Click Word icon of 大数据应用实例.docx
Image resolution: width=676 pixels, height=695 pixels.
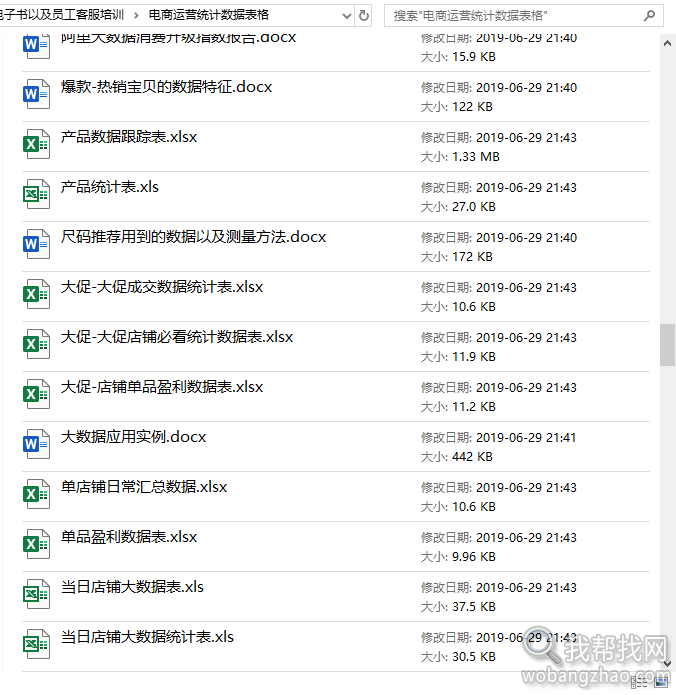36,445
